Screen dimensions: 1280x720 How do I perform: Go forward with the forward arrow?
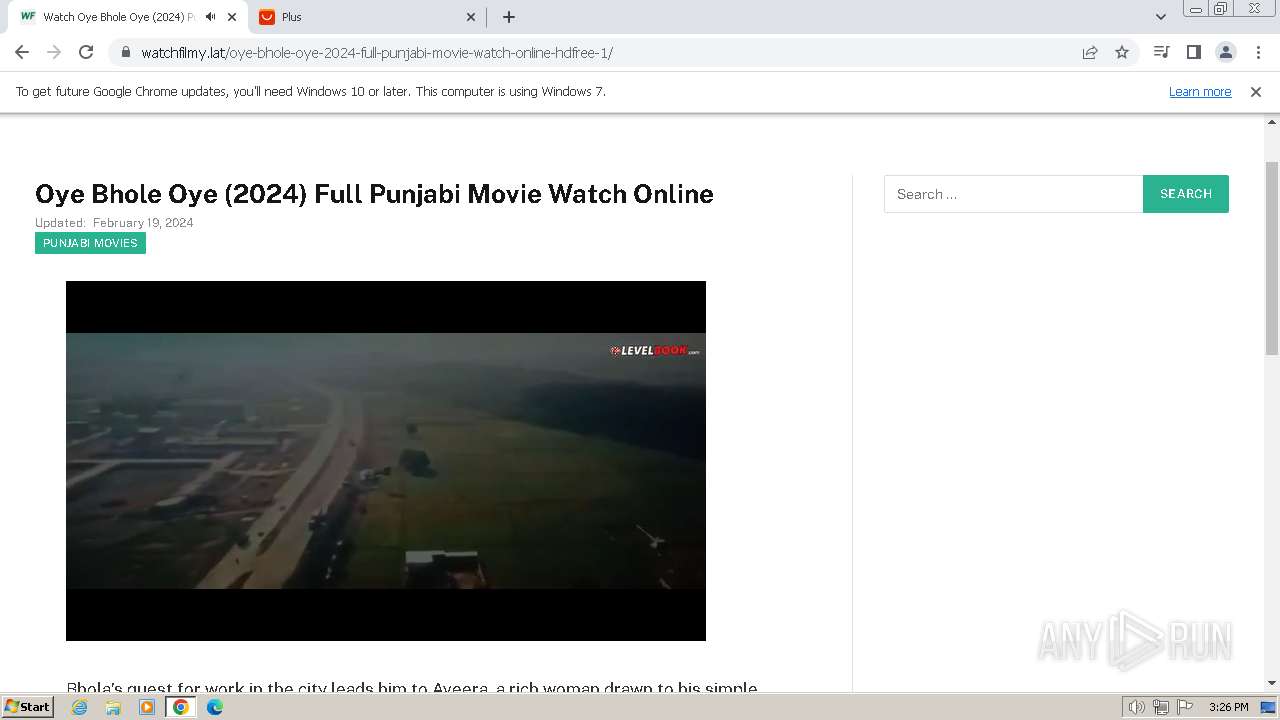pos(54,52)
